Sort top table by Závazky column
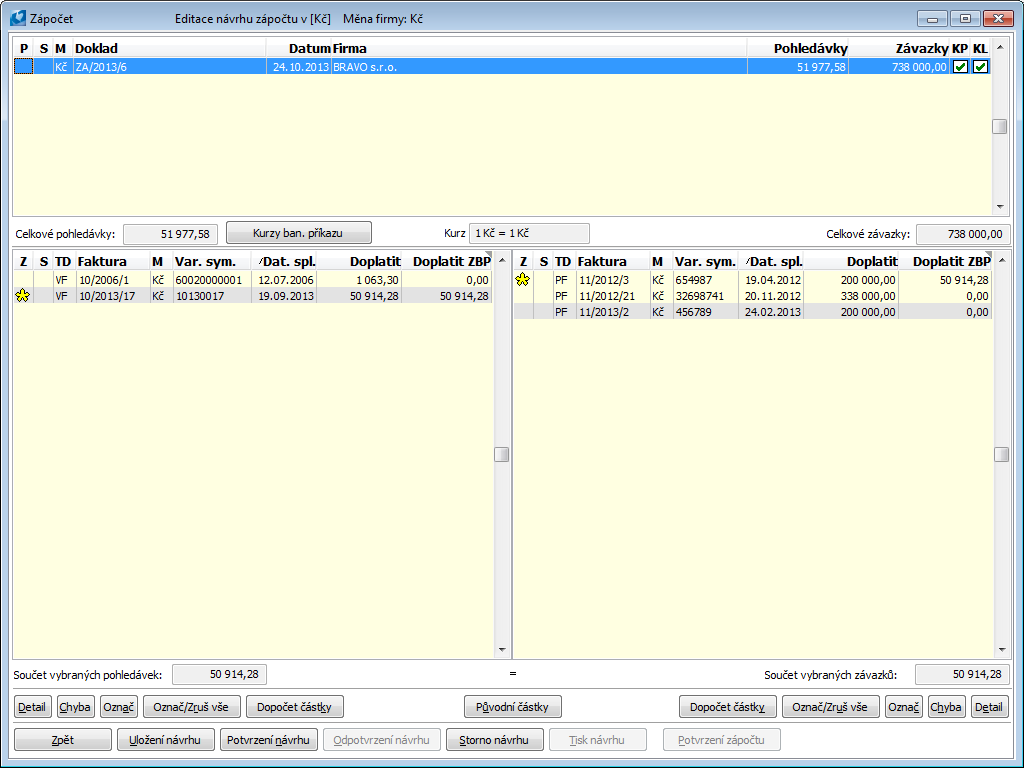This screenshot has width=1024, height=768. coord(899,48)
